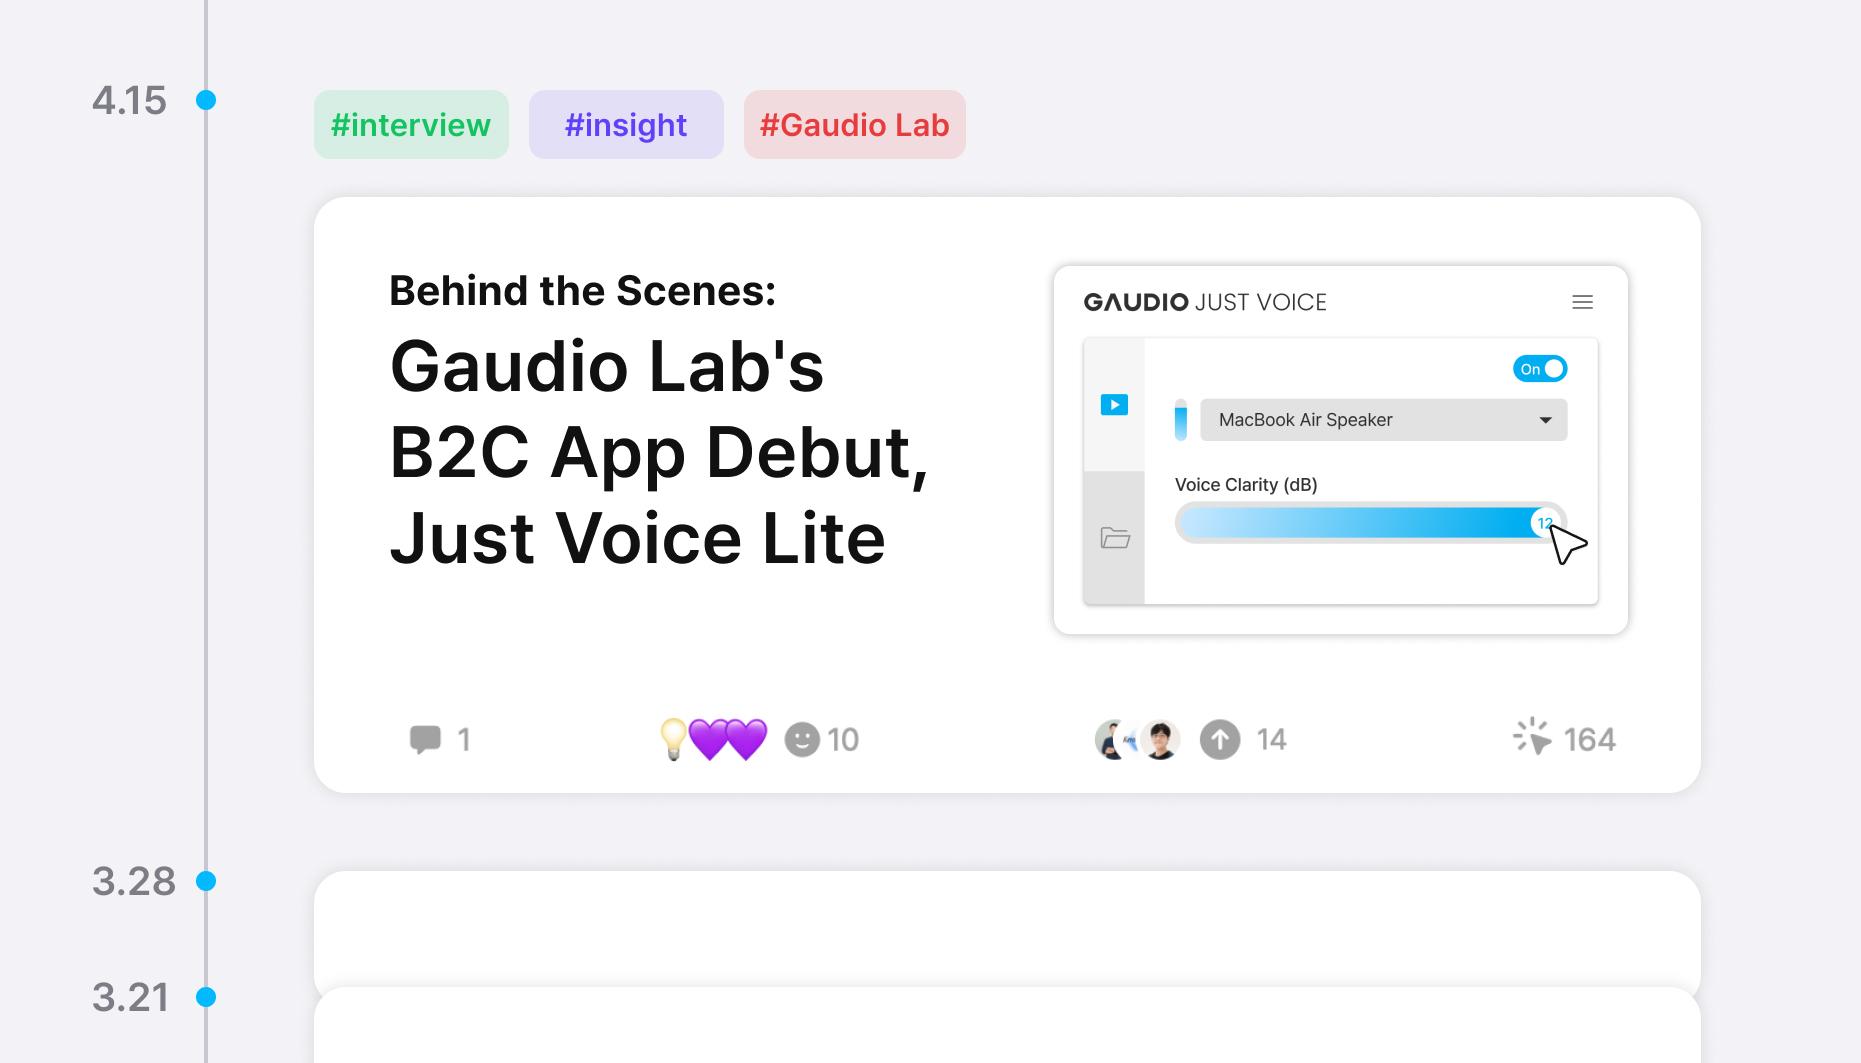
Task: Click the 3.28 timeline dot
Action: pos(206,880)
